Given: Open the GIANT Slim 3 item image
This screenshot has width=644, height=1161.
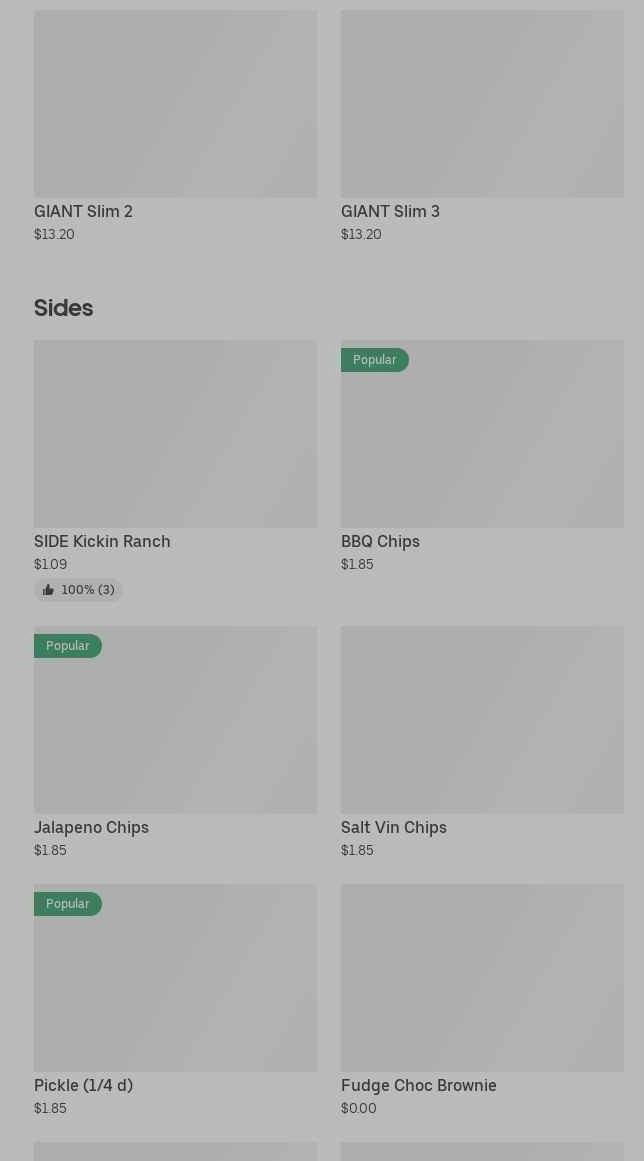Looking at the screenshot, I should 482,104.
